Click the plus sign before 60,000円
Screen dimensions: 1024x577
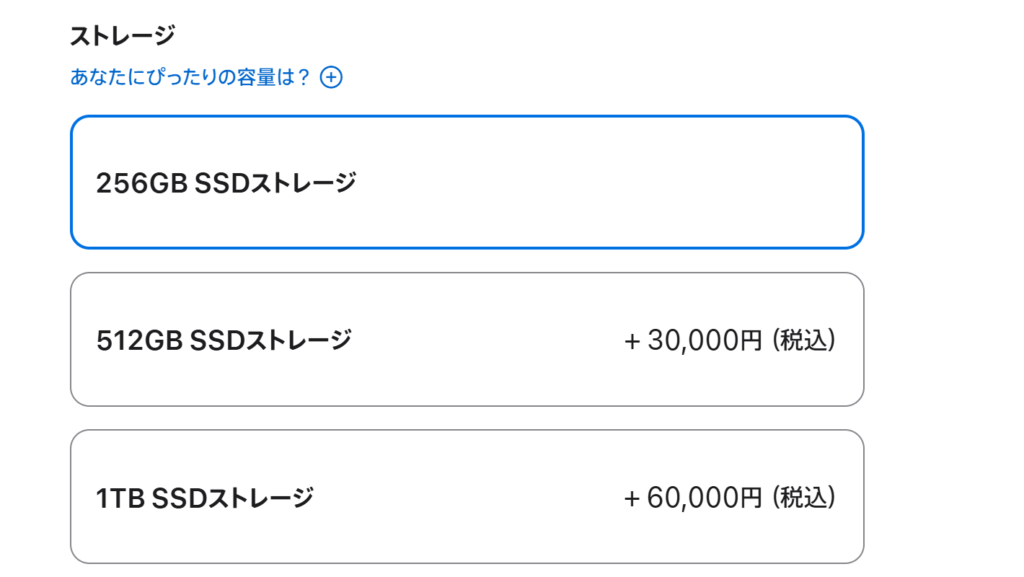[632, 499]
